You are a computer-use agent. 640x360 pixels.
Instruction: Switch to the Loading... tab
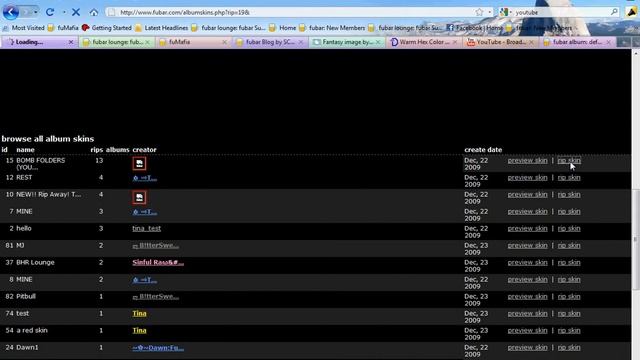tap(39, 42)
